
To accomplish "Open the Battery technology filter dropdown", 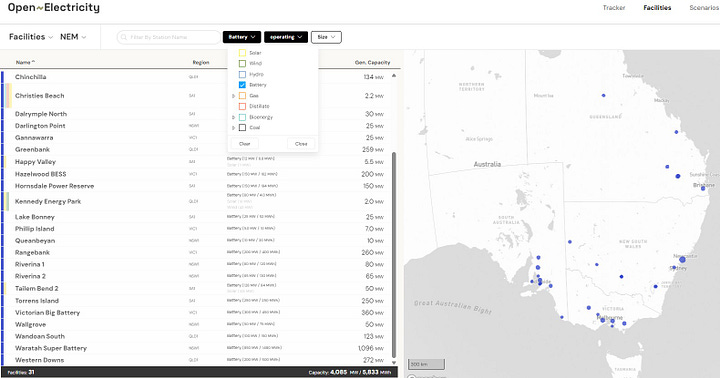I will 242,37.
